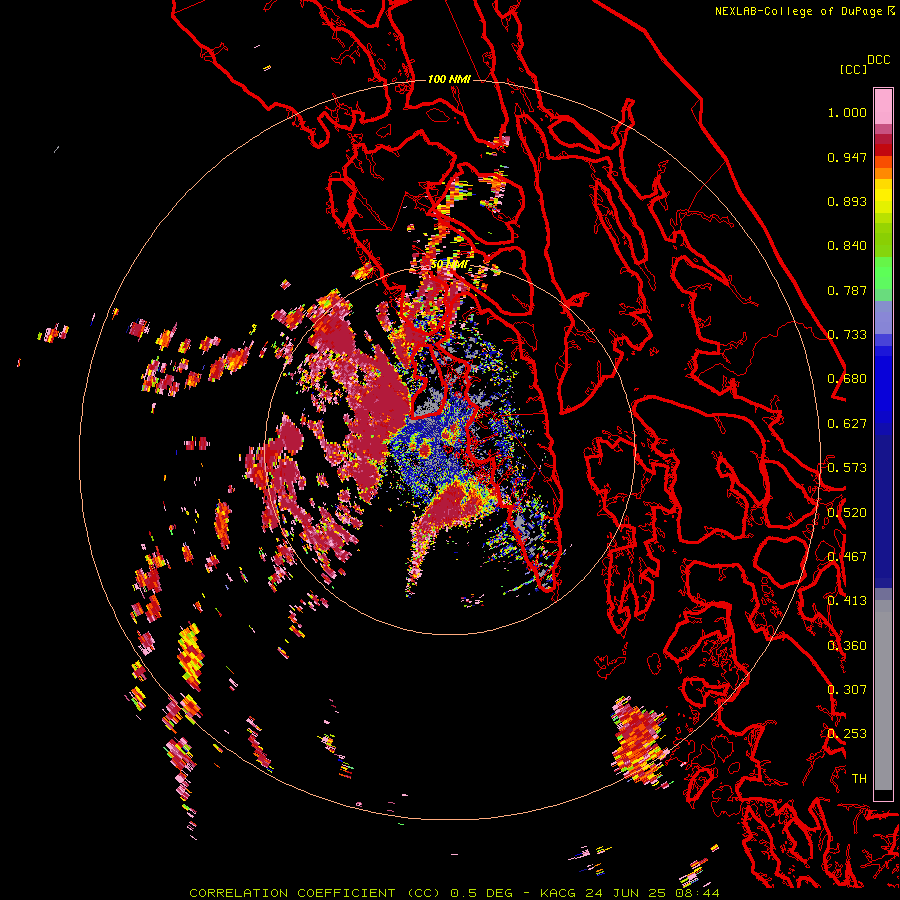Click the 0.573 value on the color scale

coord(847,468)
